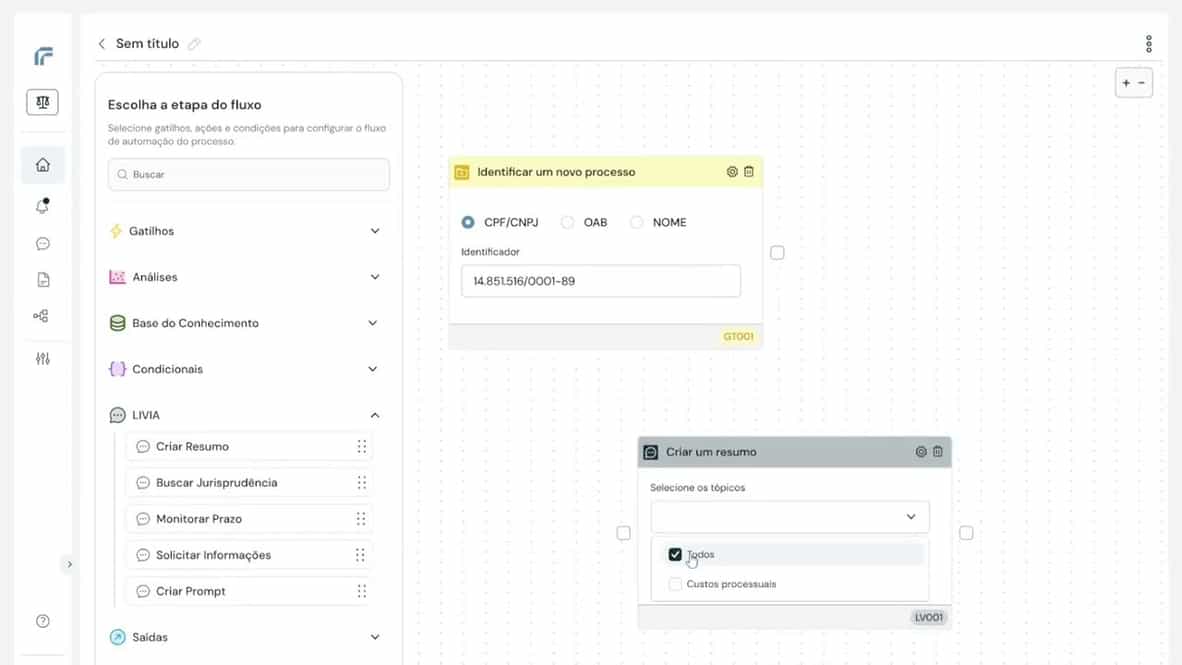Expand the Gatilhos section chevron
Screen dimensions: 1182x665
pyautogui.click(x=375, y=231)
